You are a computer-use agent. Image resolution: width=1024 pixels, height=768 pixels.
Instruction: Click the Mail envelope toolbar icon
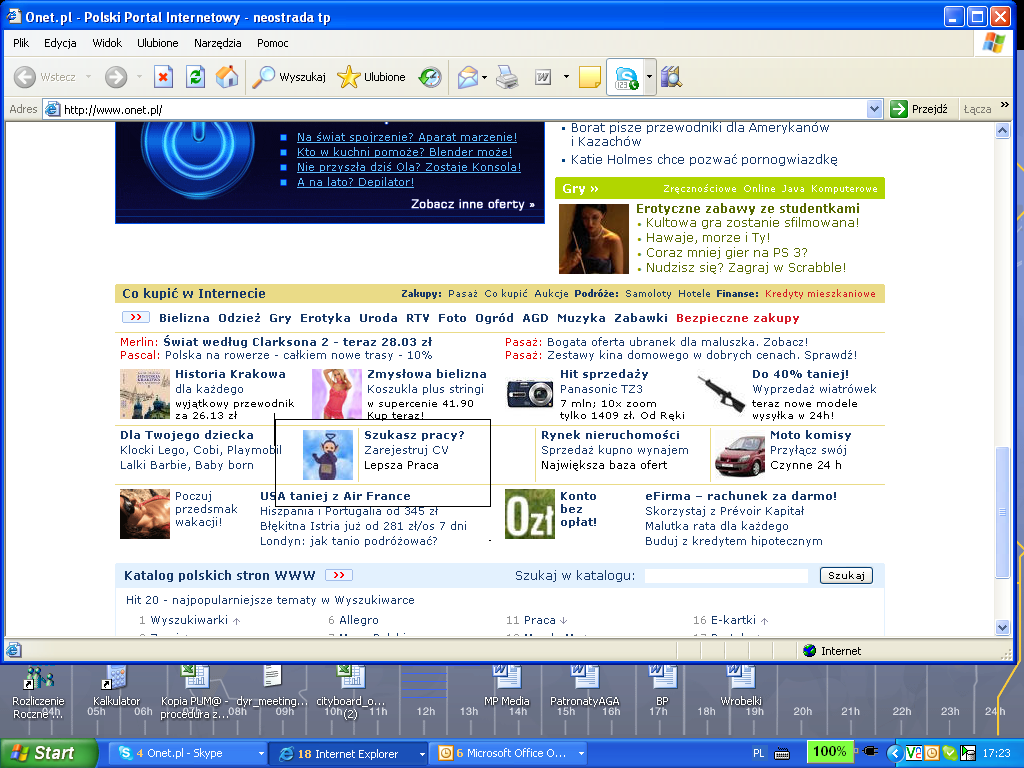click(x=468, y=77)
